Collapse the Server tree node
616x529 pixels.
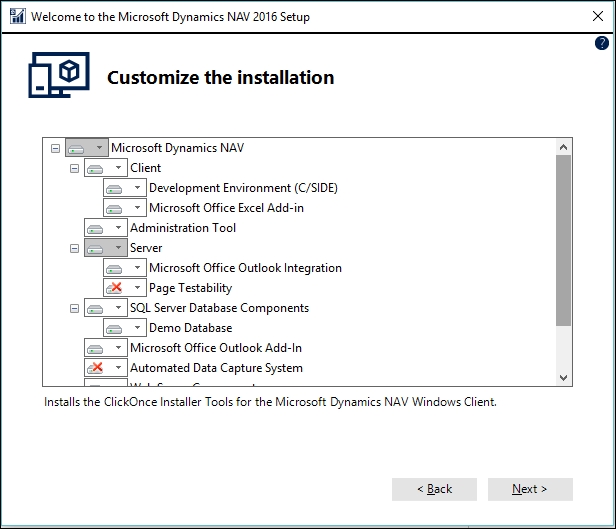pyautogui.click(x=74, y=249)
